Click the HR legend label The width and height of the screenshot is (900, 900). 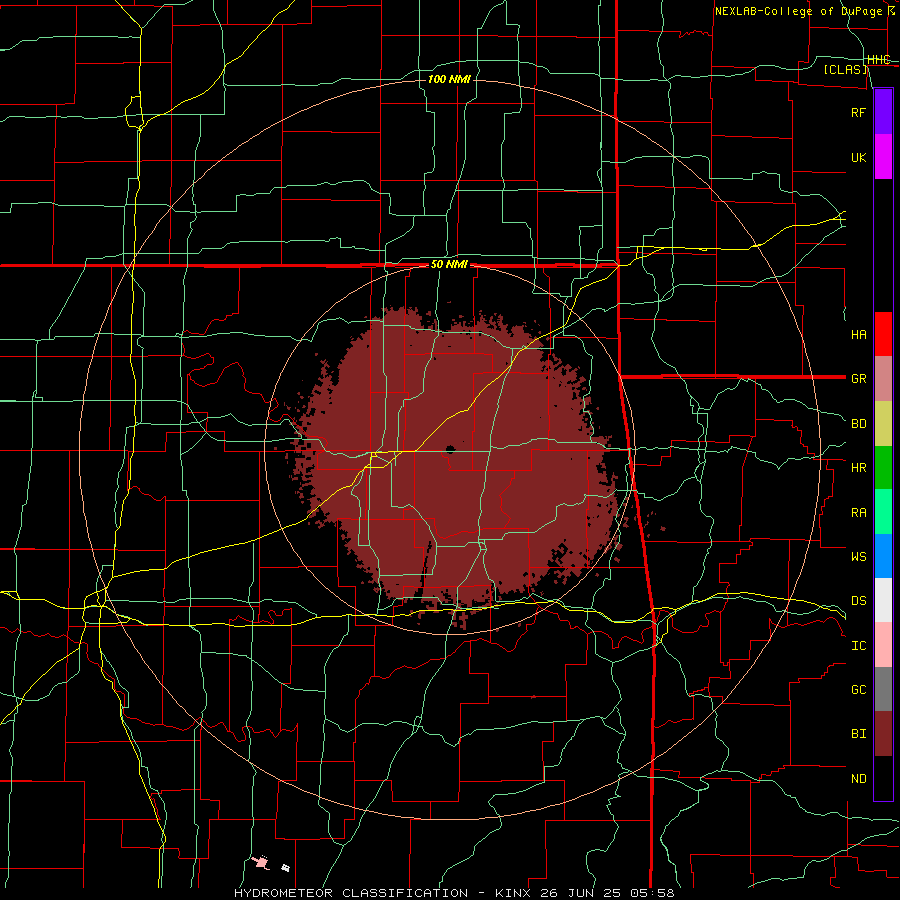(858, 468)
